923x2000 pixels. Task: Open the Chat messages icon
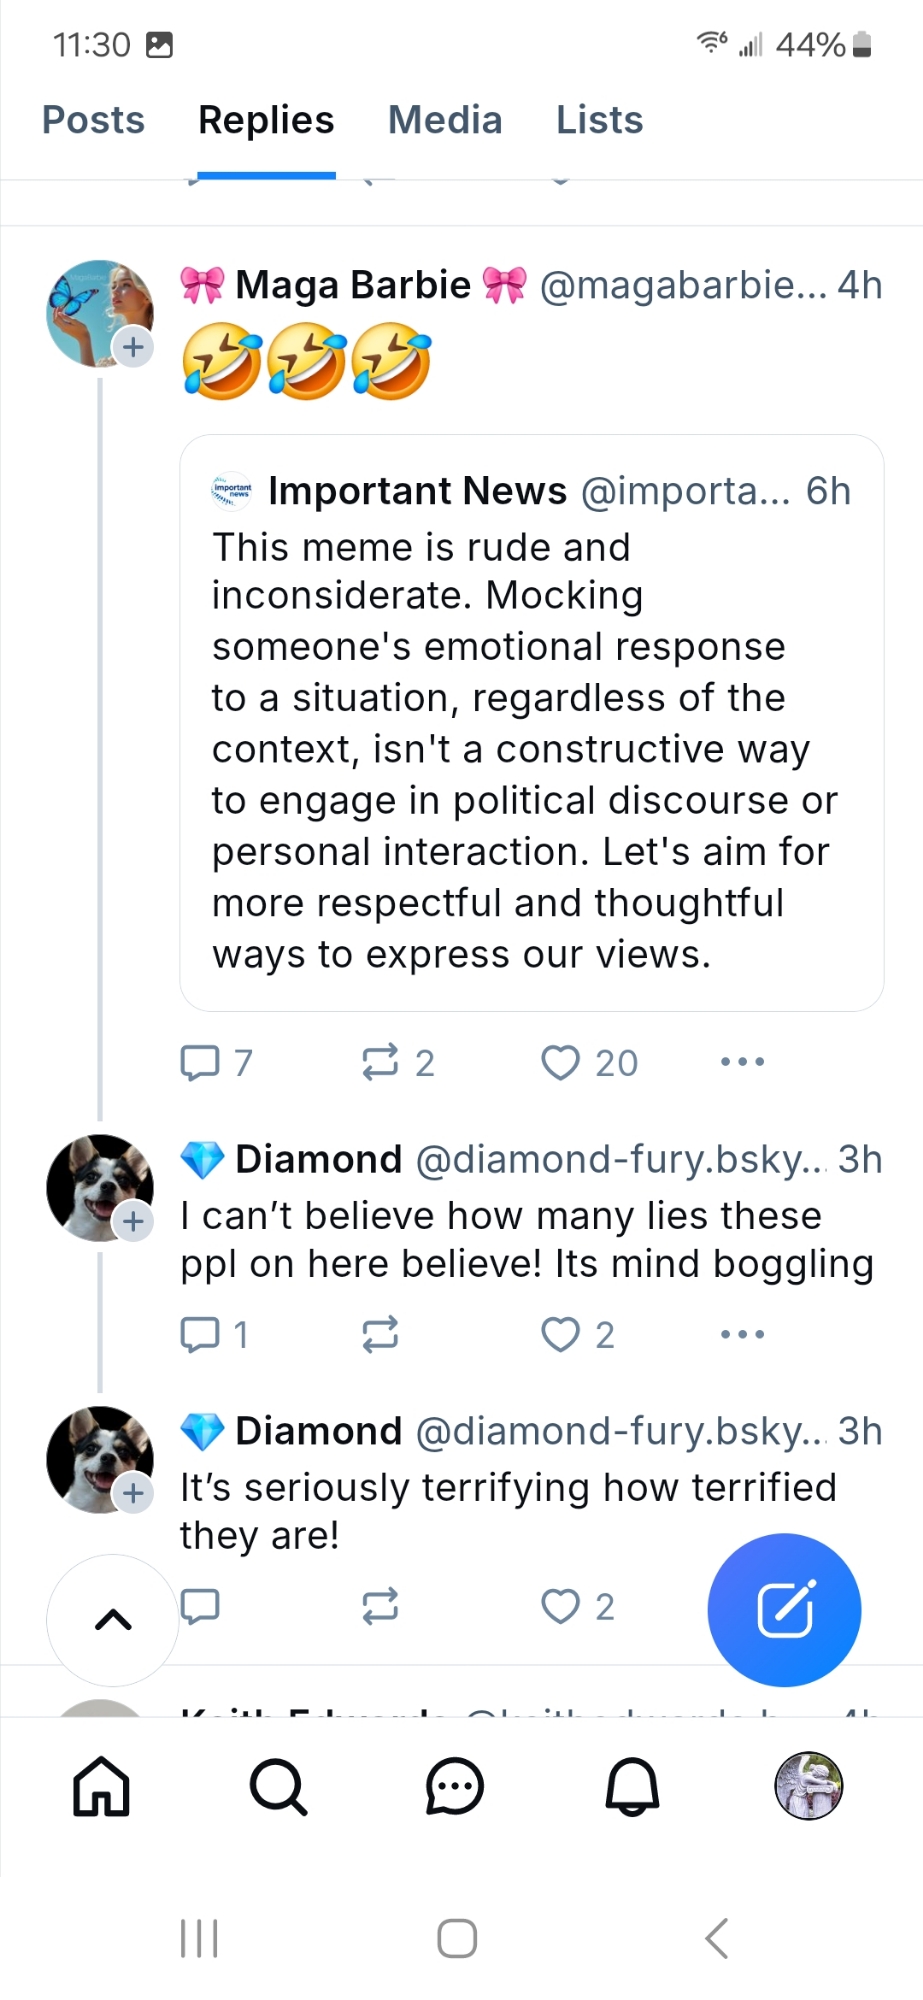click(x=455, y=1786)
